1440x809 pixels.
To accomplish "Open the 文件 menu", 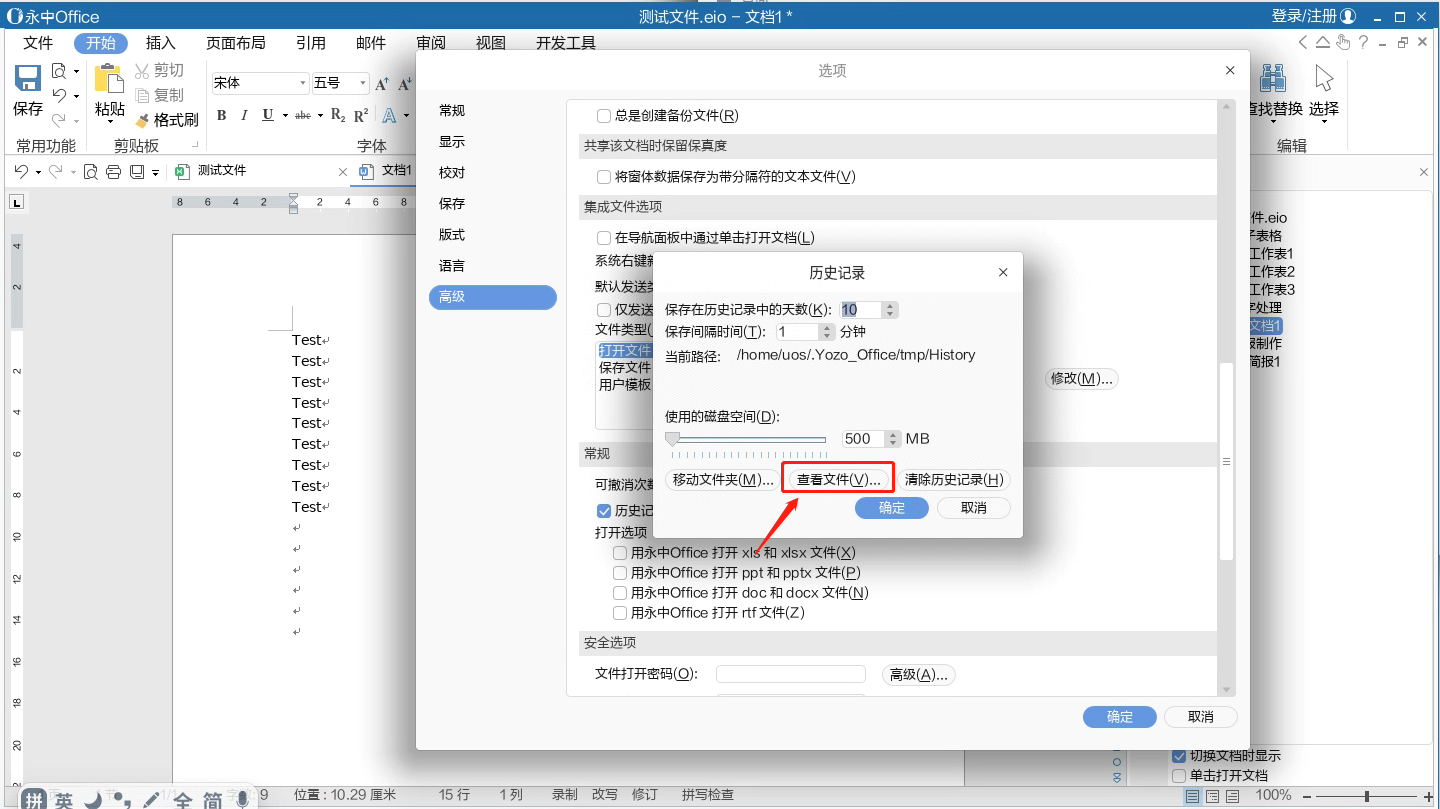I will (38, 43).
